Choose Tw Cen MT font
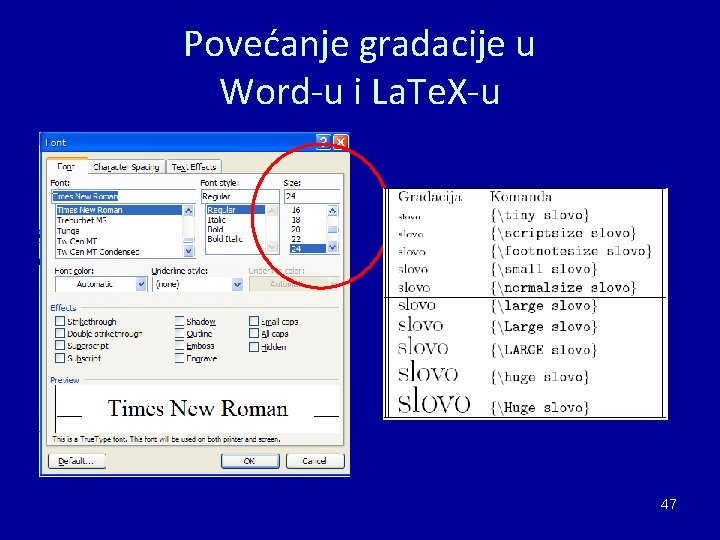The image size is (720, 540). 77,242
